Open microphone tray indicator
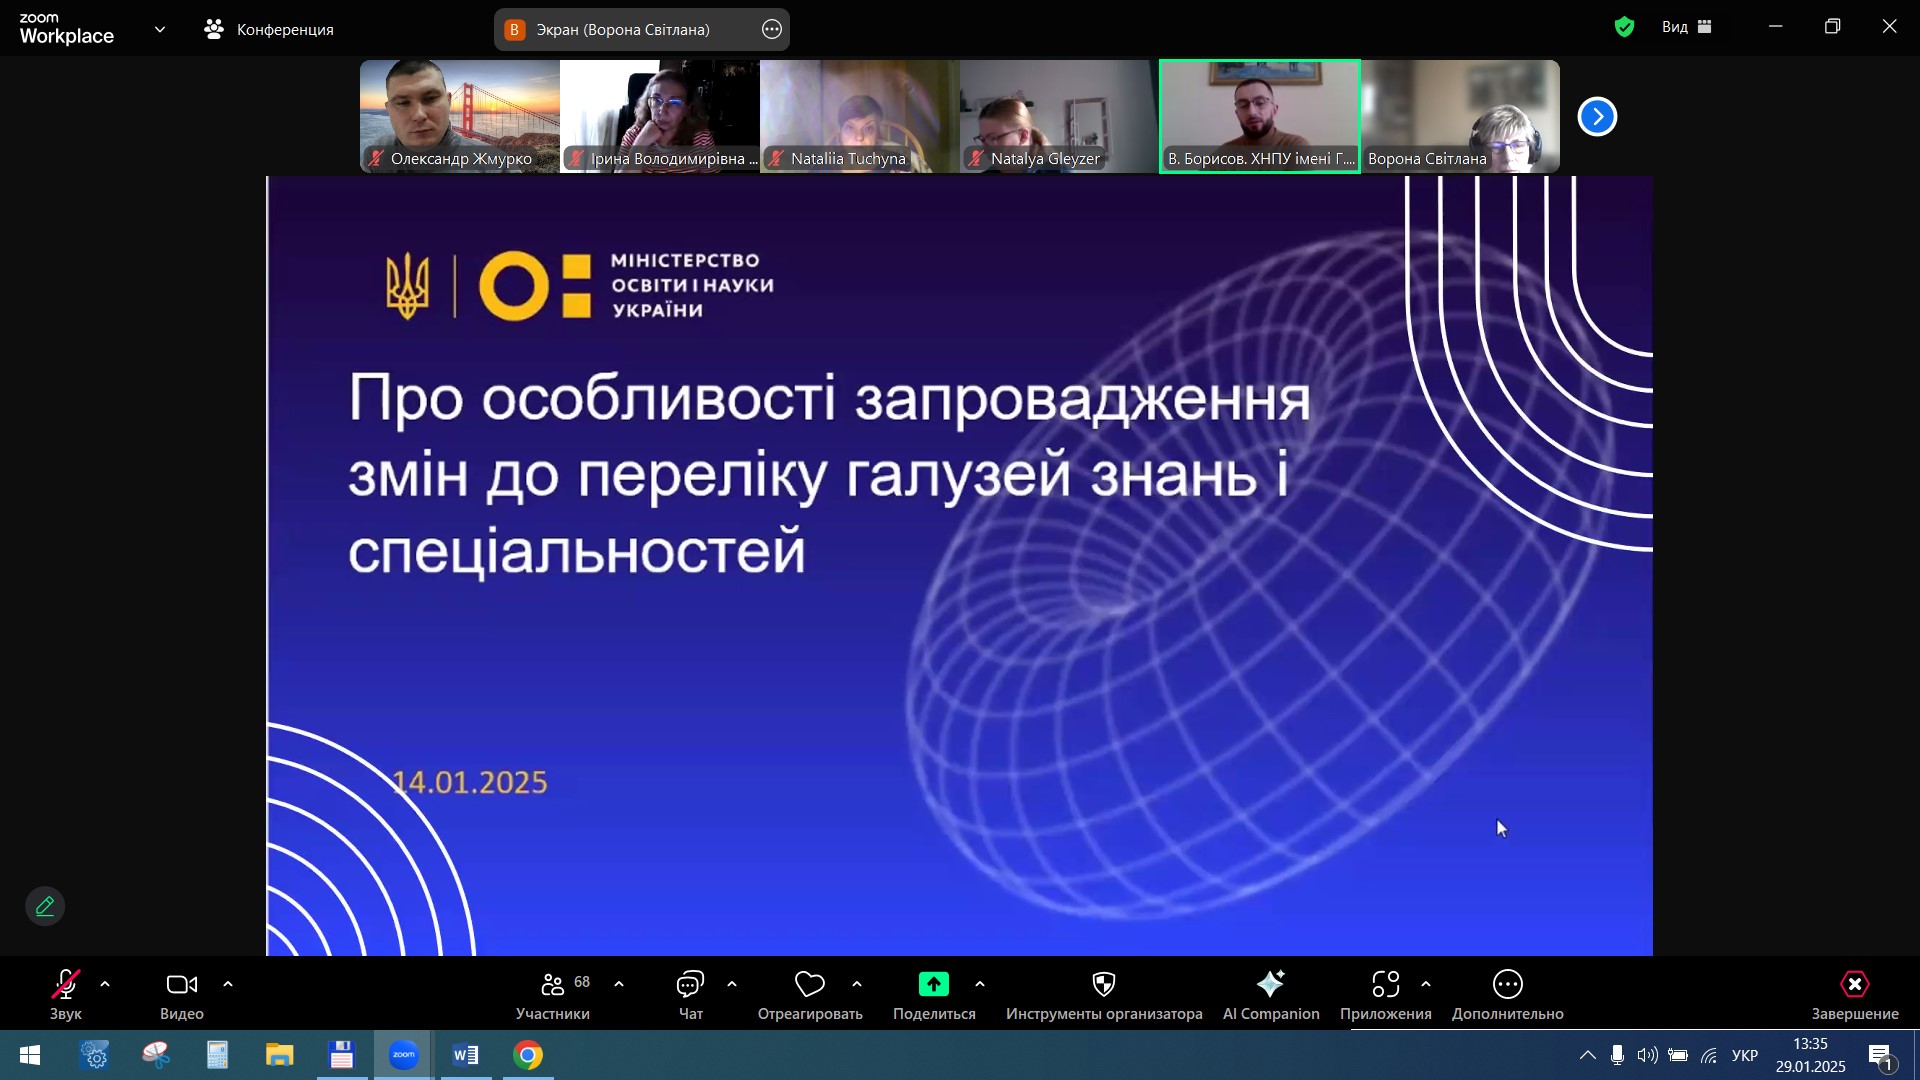1920x1080 pixels. click(x=1617, y=1056)
